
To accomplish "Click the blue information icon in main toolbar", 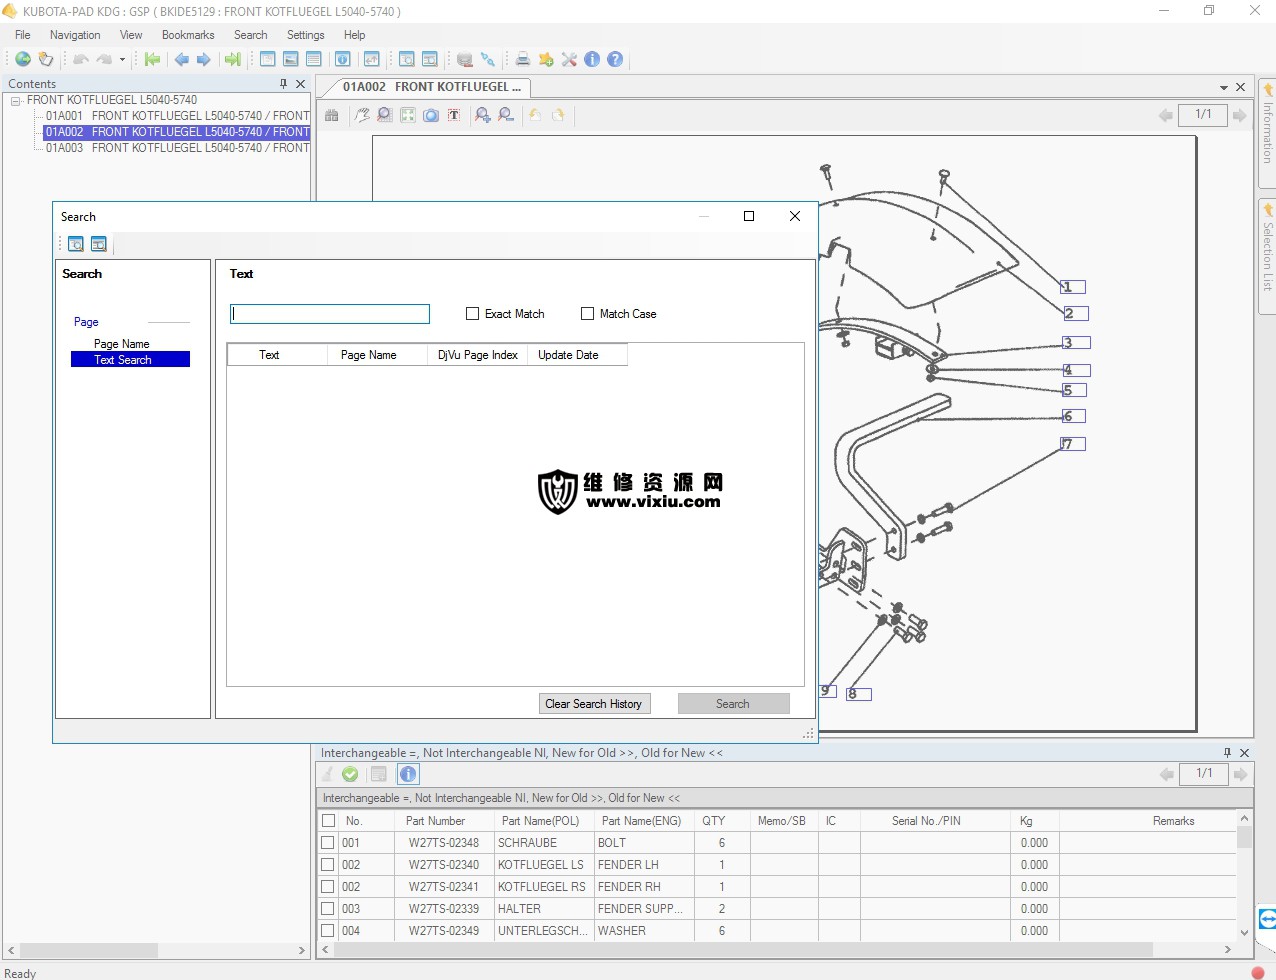I will pyautogui.click(x=592, y=59).
